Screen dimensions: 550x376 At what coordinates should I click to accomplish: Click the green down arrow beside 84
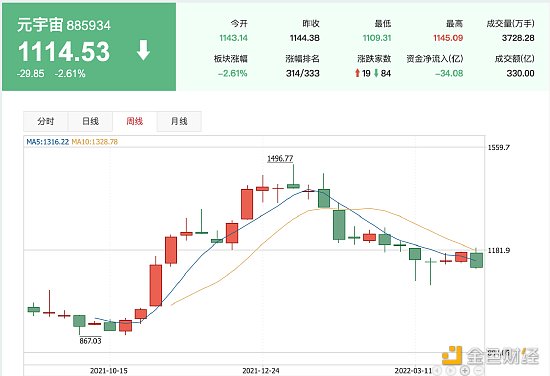[x=376, y=73]
